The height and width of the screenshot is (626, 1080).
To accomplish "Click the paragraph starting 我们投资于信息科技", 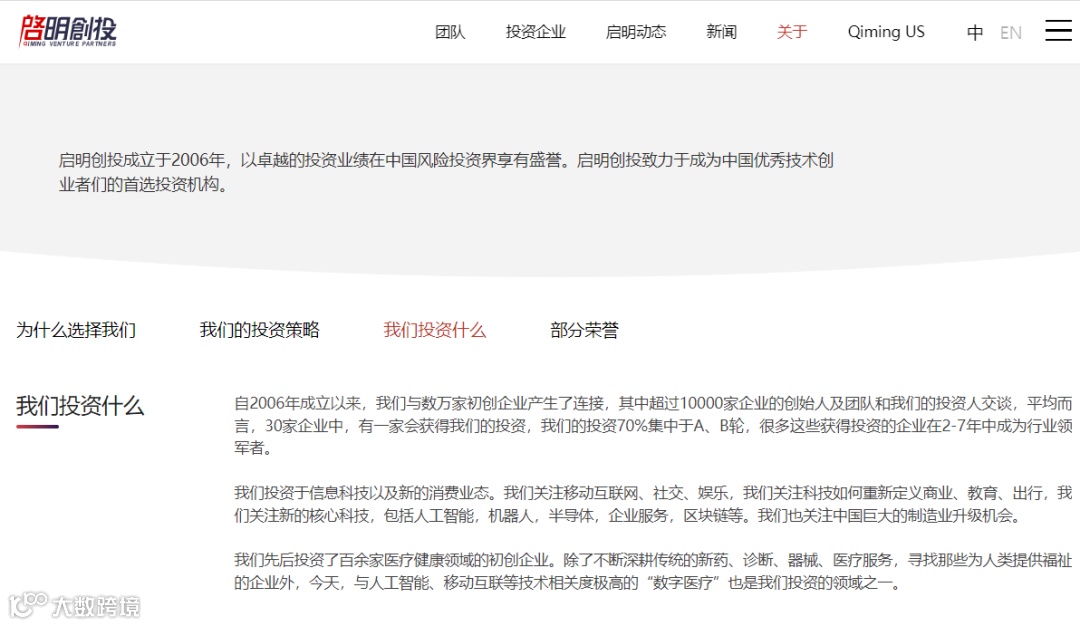I will pyautogui.click(x=653, y=504).
